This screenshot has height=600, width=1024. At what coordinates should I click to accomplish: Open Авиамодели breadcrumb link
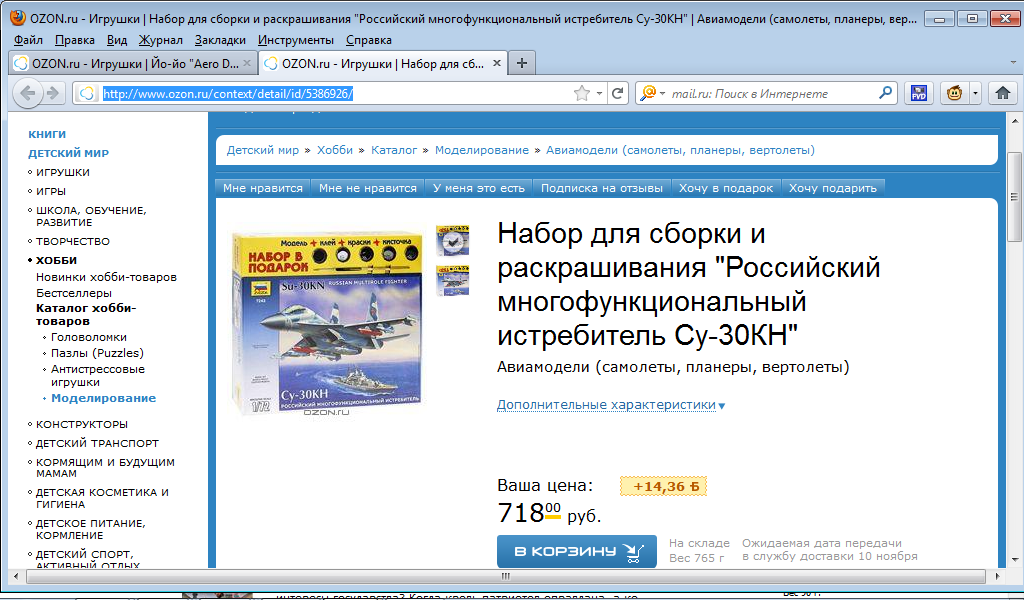(x=680, y=150)
